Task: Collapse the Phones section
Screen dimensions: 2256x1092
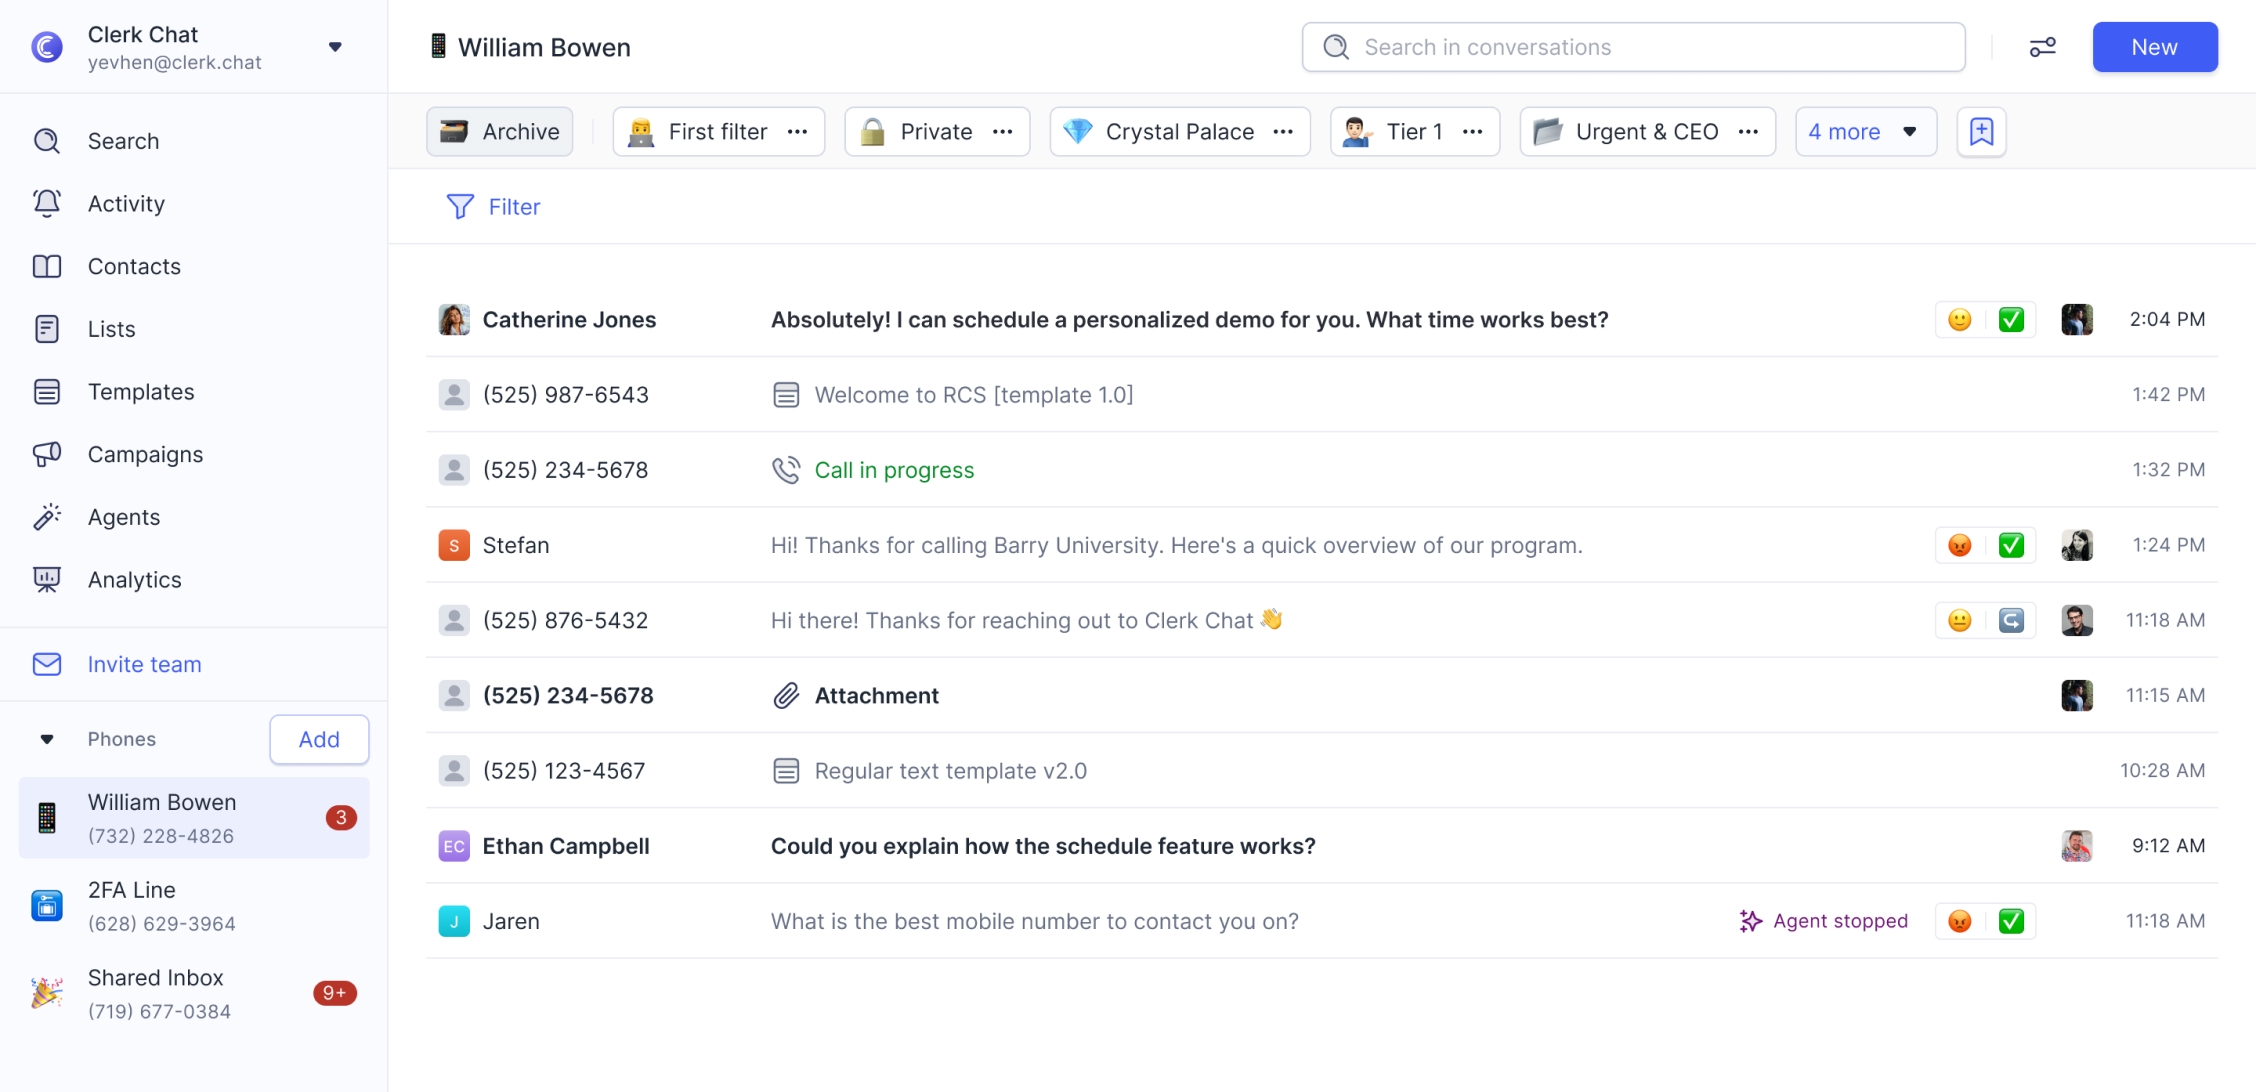Action: [47, 739]
